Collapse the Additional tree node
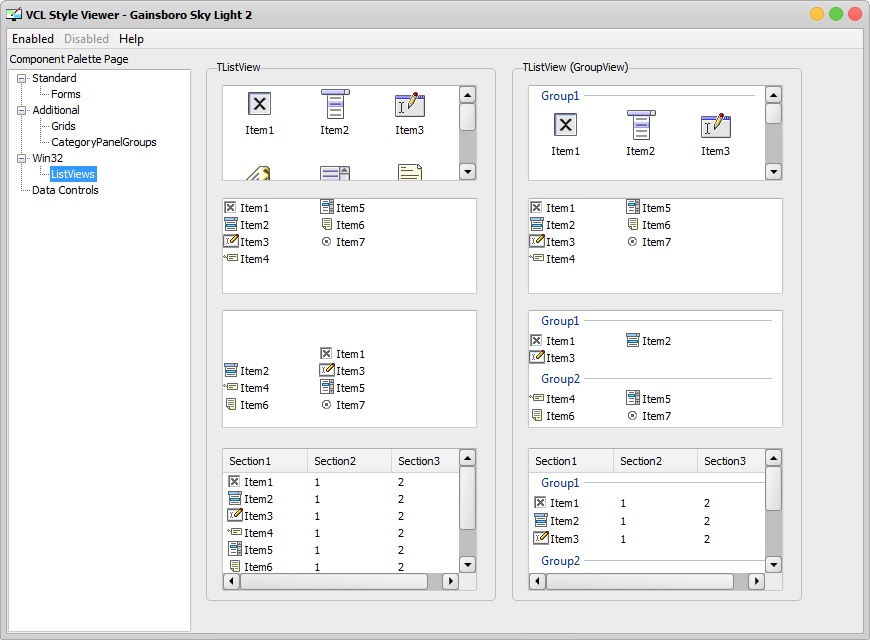 21,110
